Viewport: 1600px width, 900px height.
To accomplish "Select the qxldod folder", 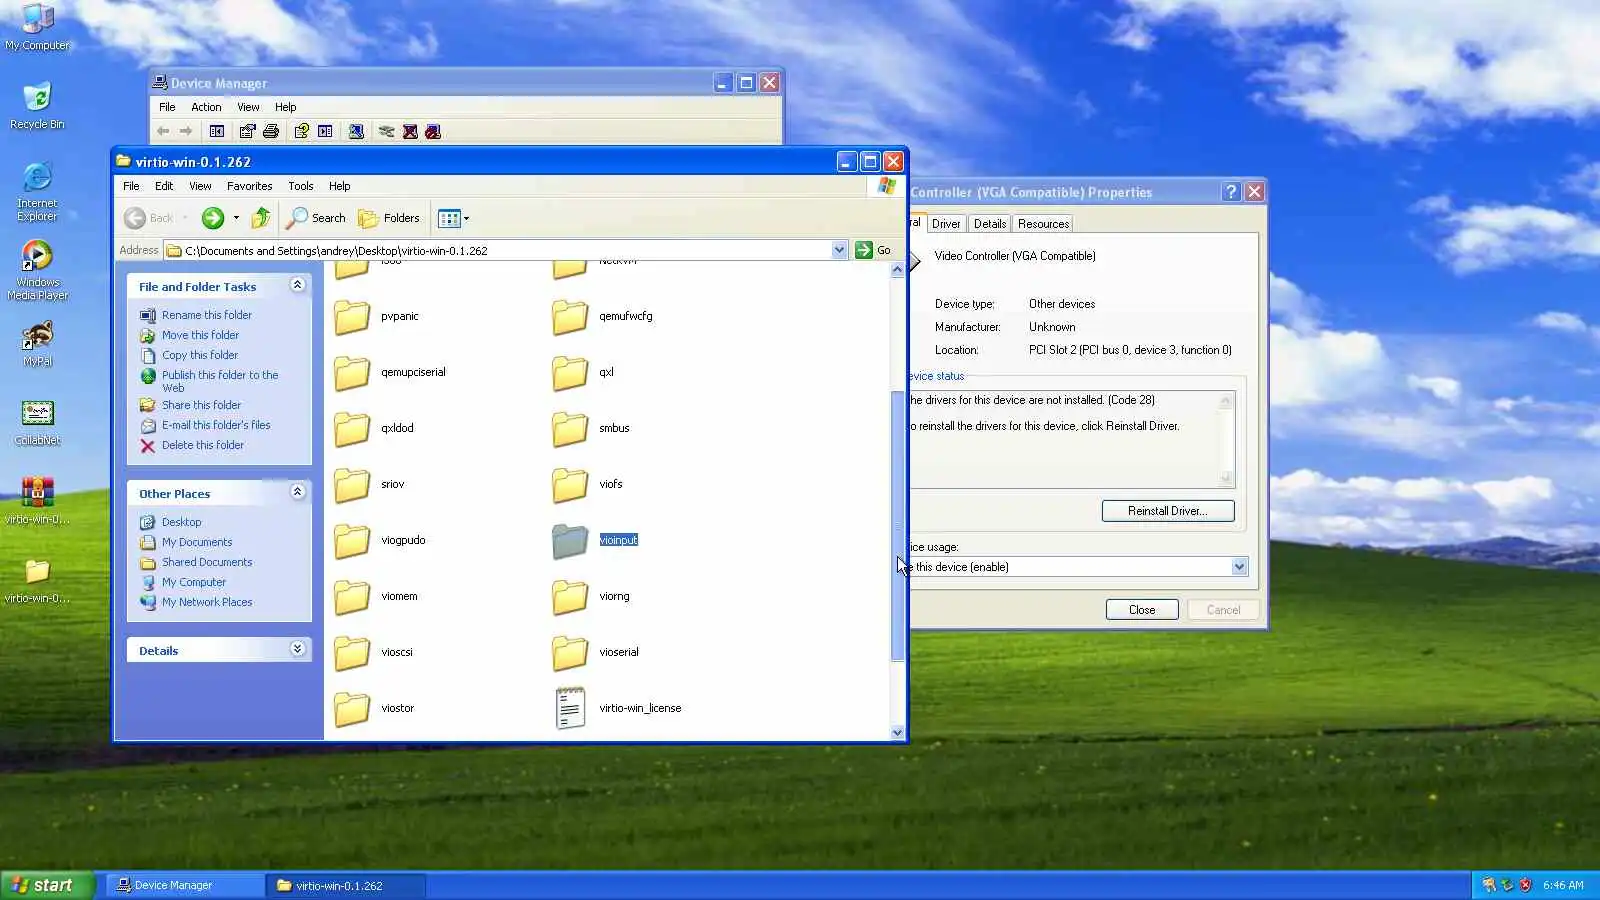I will (x=374, y=428).
